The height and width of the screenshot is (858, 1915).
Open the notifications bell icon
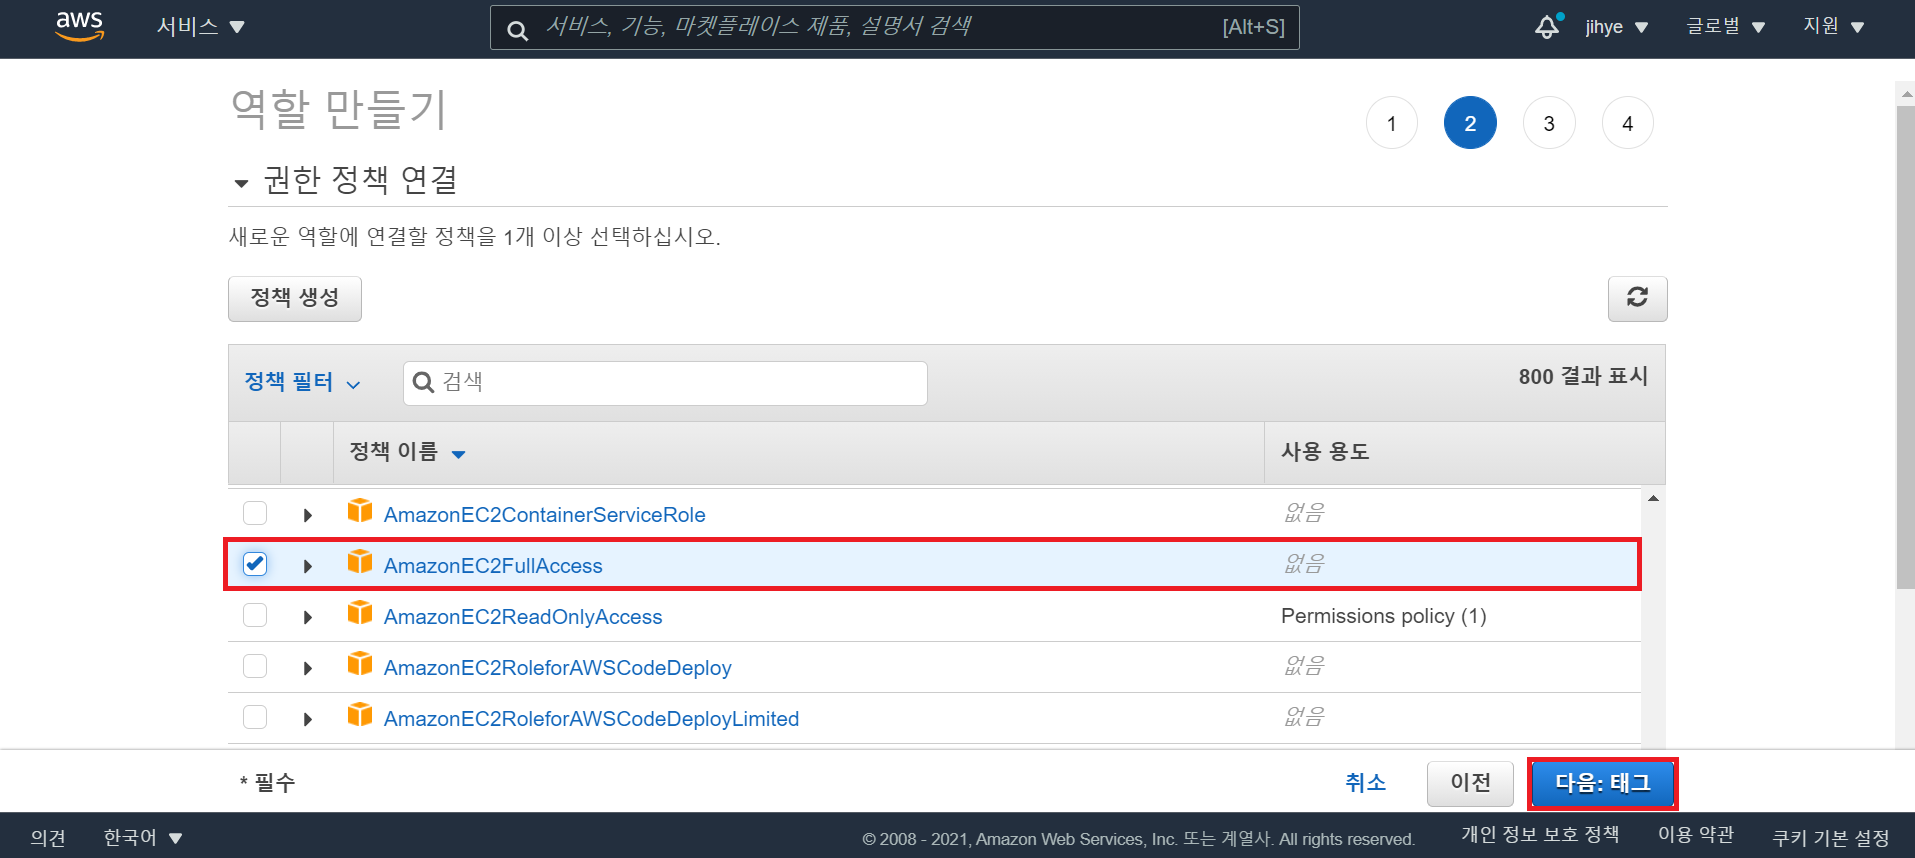pos(1547,27)
